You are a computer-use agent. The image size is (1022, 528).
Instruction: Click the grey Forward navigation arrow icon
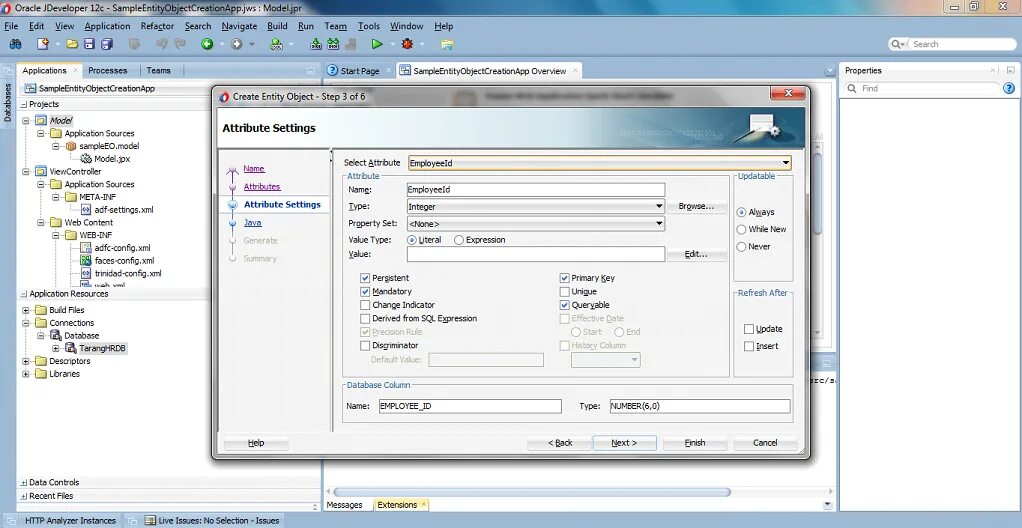pos(237,44)
